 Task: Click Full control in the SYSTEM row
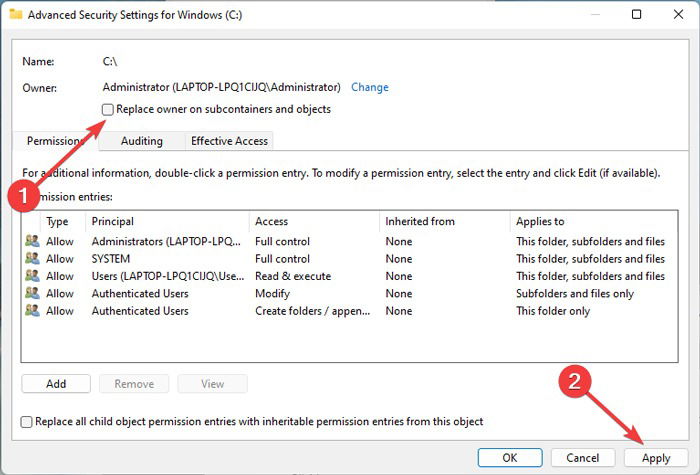point(282,259)
